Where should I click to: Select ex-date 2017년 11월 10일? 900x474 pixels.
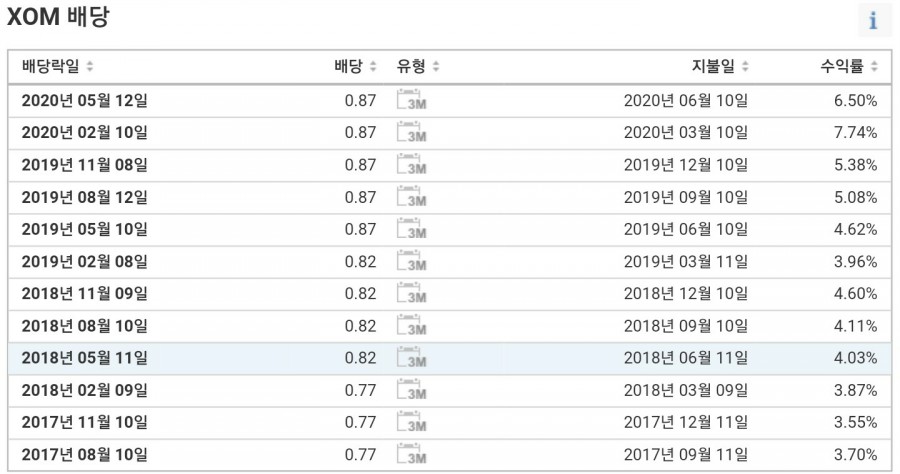[x=85, y=422]
